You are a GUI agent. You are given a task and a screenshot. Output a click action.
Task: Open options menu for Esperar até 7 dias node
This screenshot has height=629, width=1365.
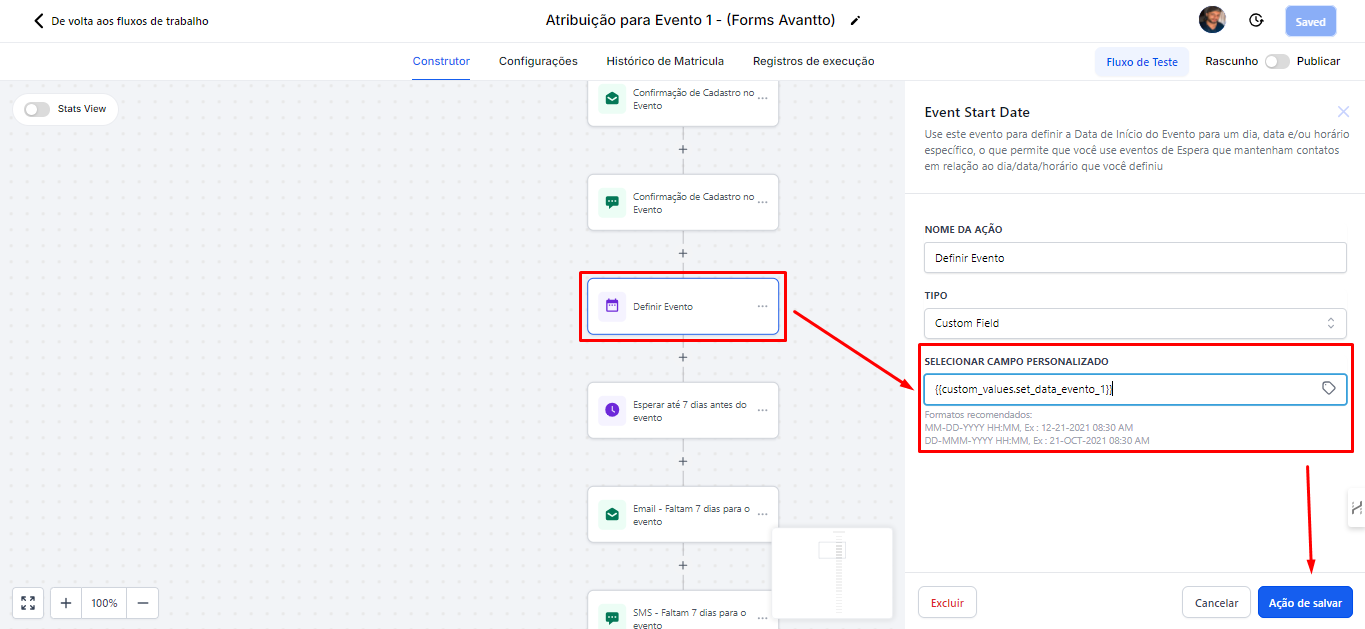pos(762,410)
